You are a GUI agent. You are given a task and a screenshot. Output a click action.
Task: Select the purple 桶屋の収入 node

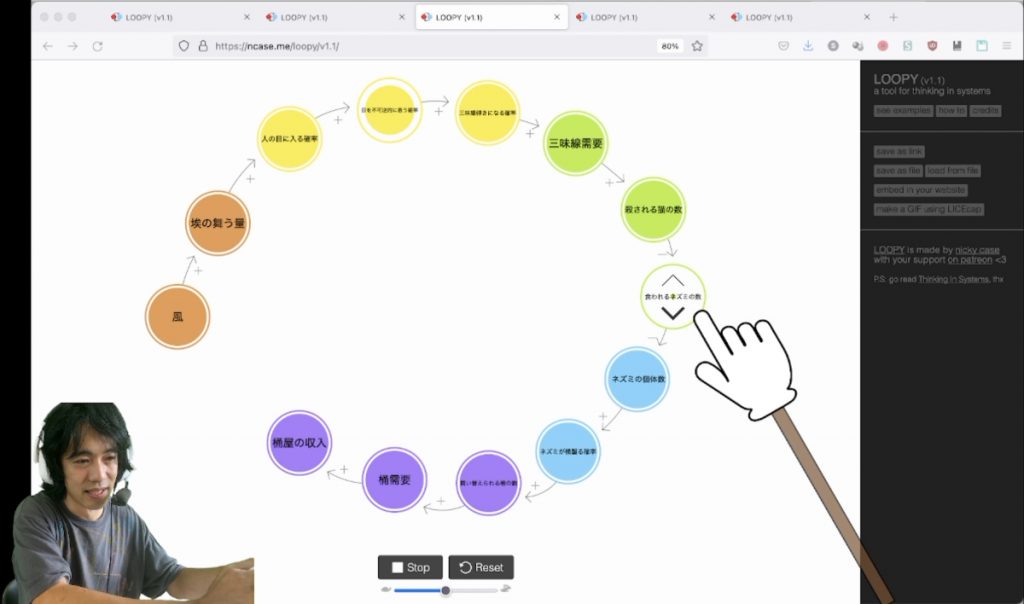pos(299,442)
